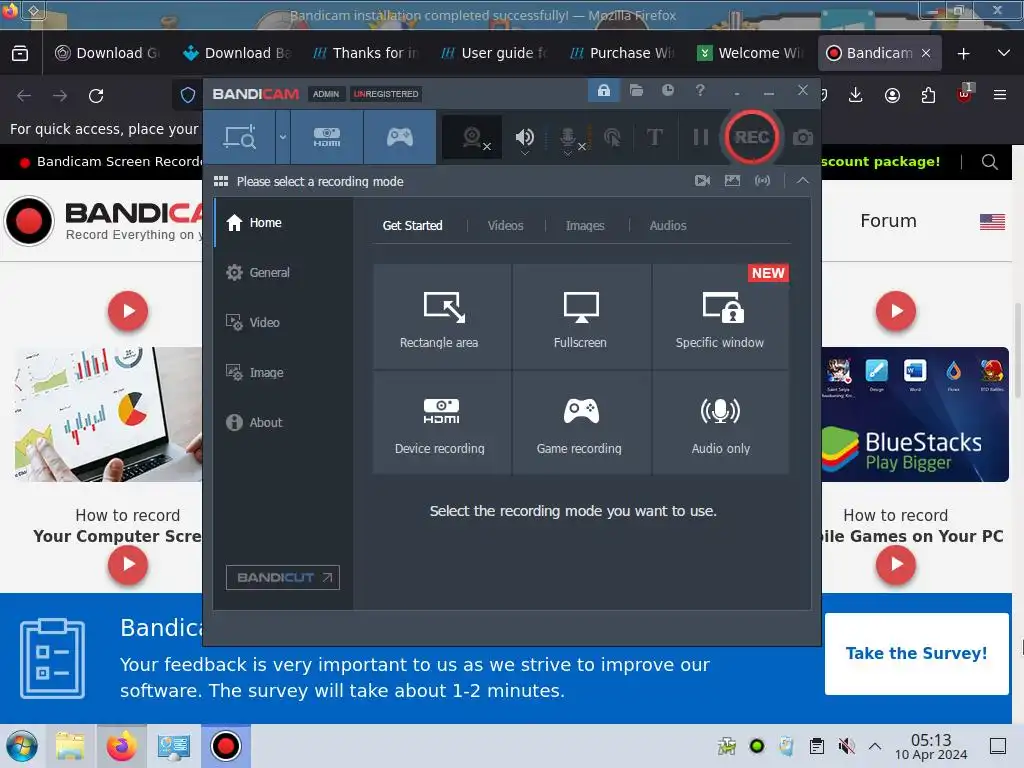Open Bandicam from the taskbar
Image resolution: width=1024 pixels, height=768 pixels.
coord(225,746)
